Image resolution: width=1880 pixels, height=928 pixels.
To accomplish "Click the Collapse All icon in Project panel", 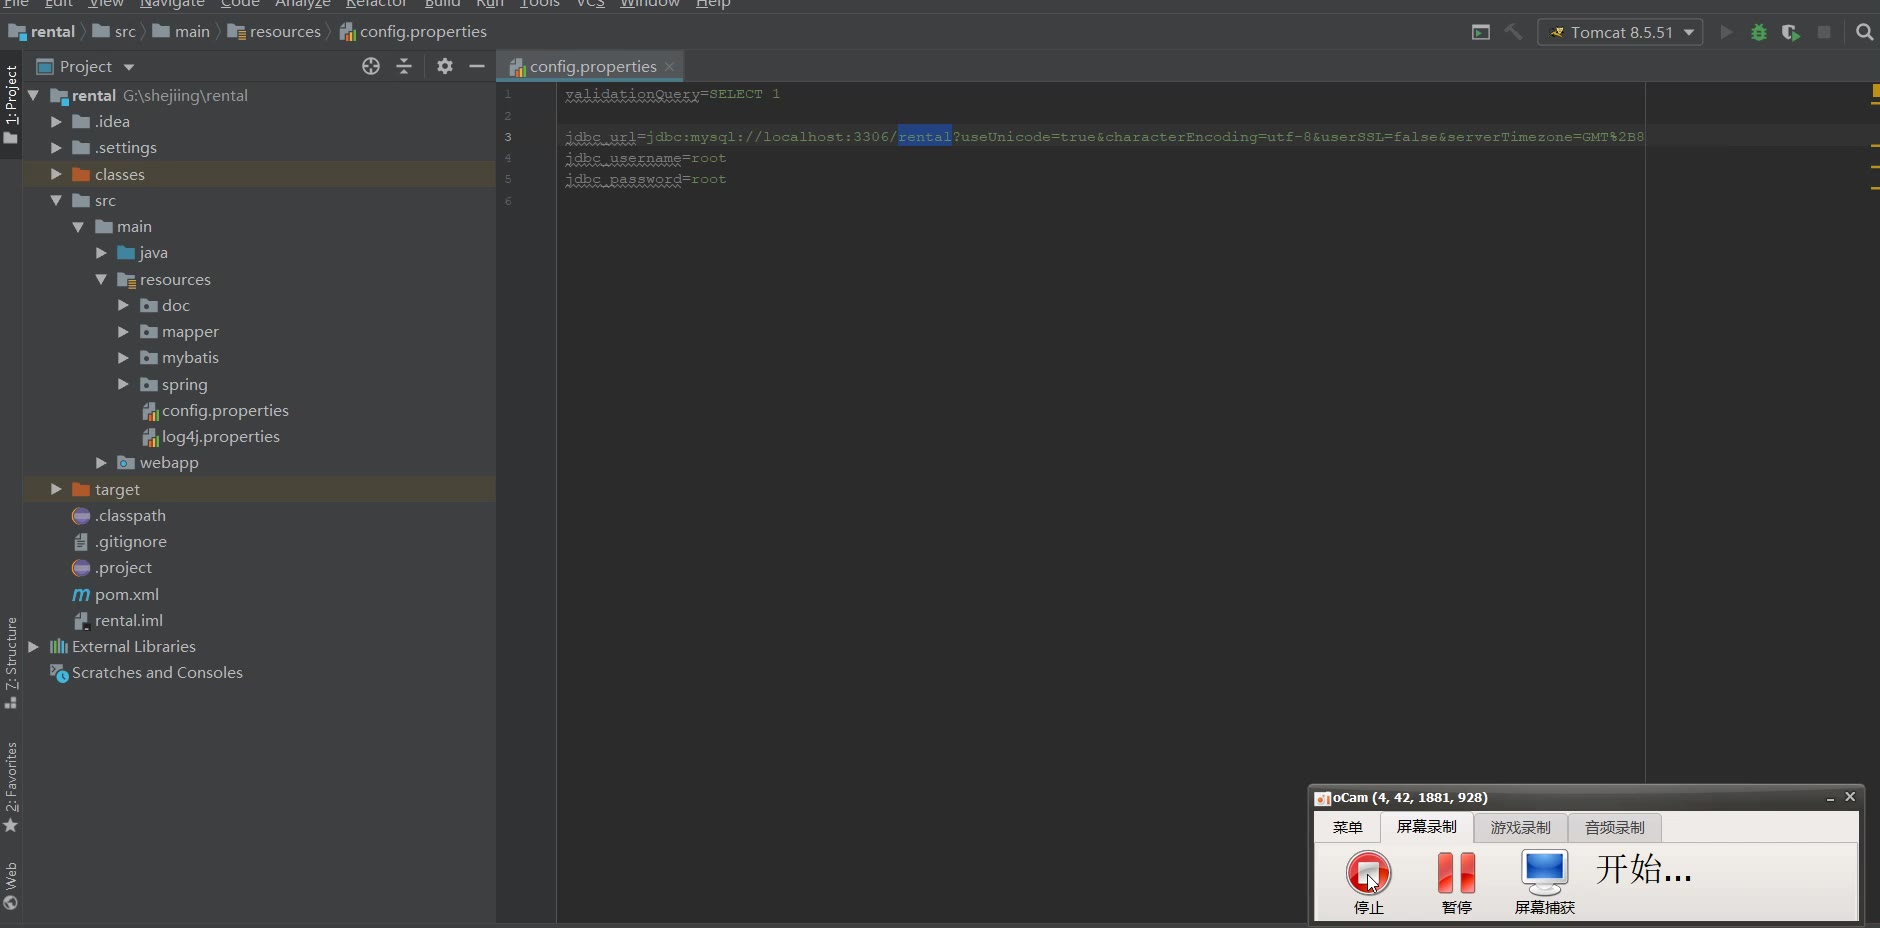I will (x=404, y=67).
